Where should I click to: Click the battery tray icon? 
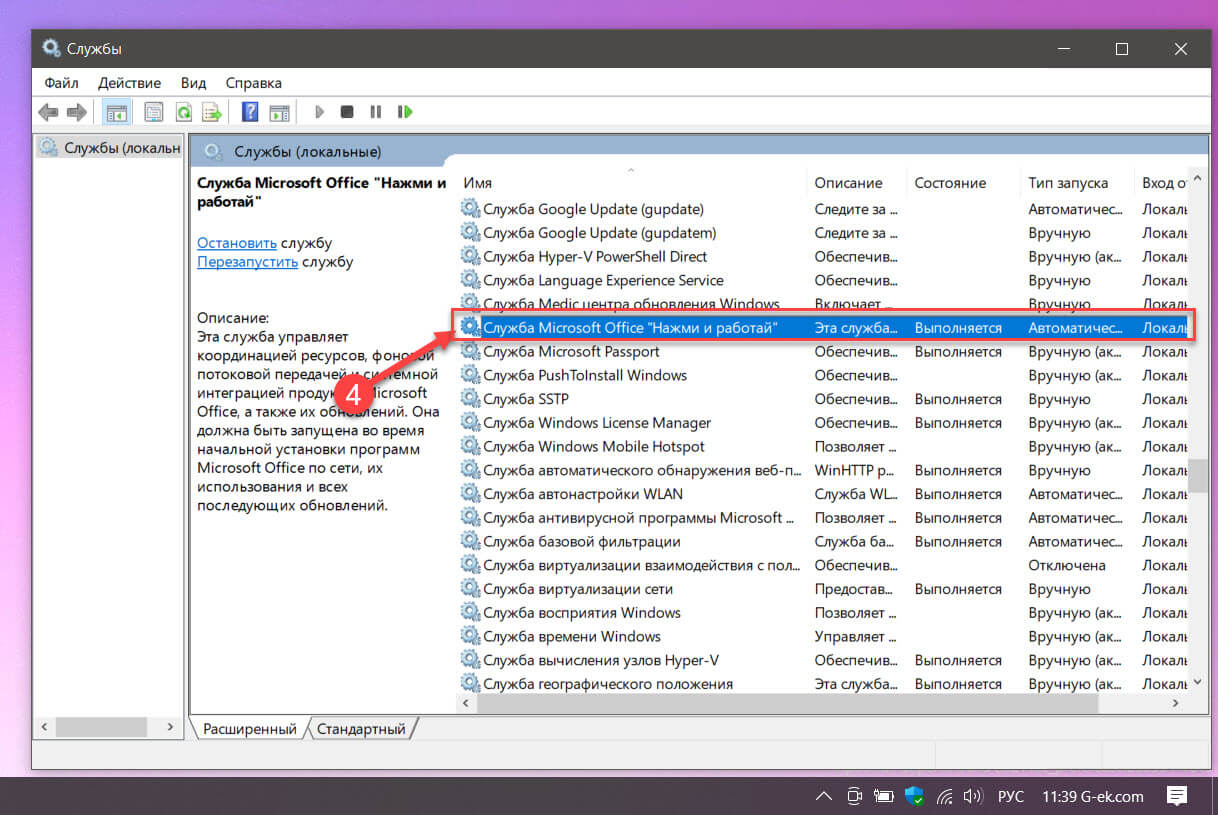(x=884, y=797)
